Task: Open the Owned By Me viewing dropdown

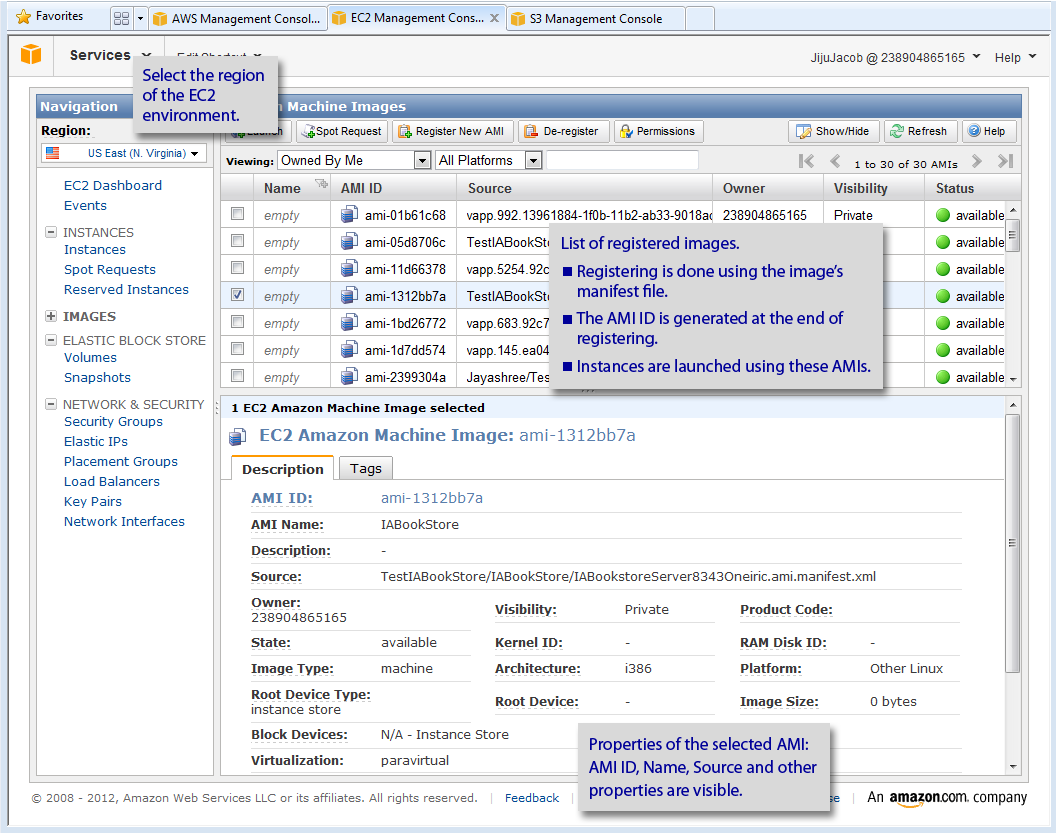Action: click(x=354, y=160)
